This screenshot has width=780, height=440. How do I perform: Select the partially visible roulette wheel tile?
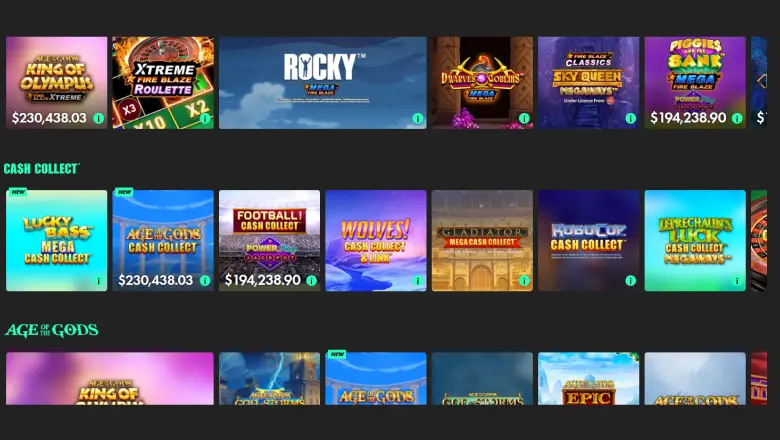coord(759,241)
